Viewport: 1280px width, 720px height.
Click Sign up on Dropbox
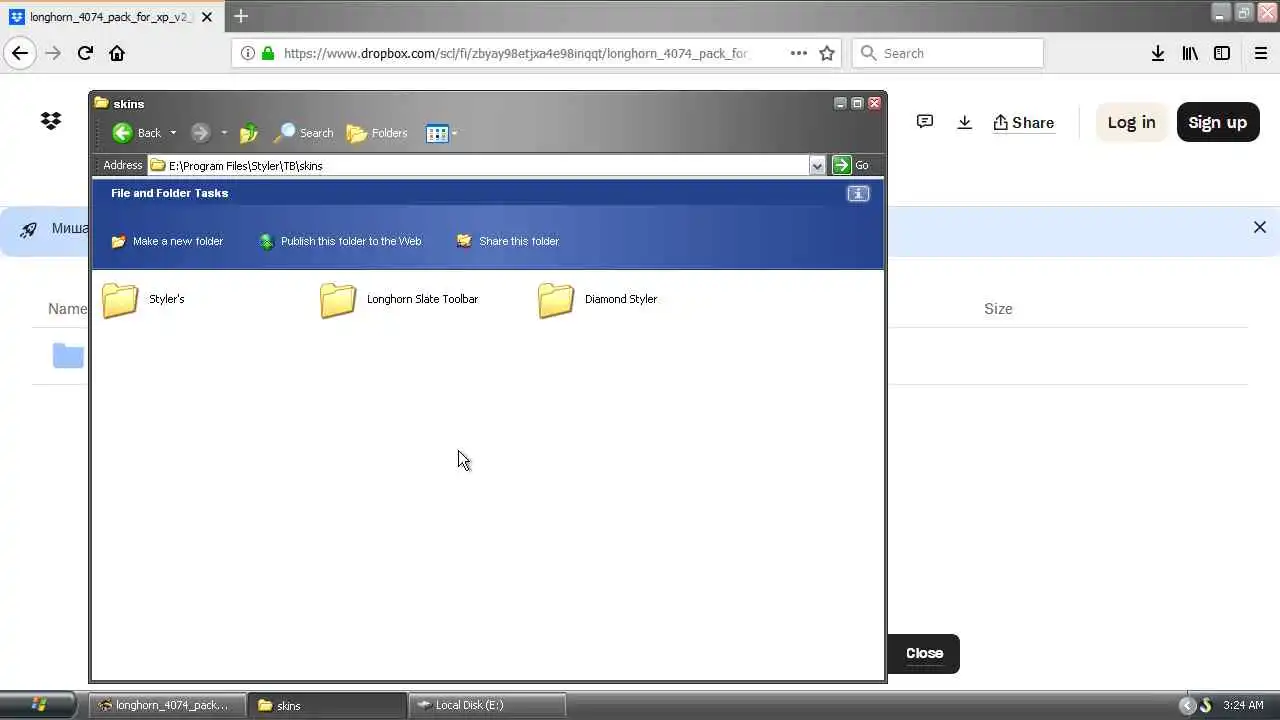click(1218, 122)
